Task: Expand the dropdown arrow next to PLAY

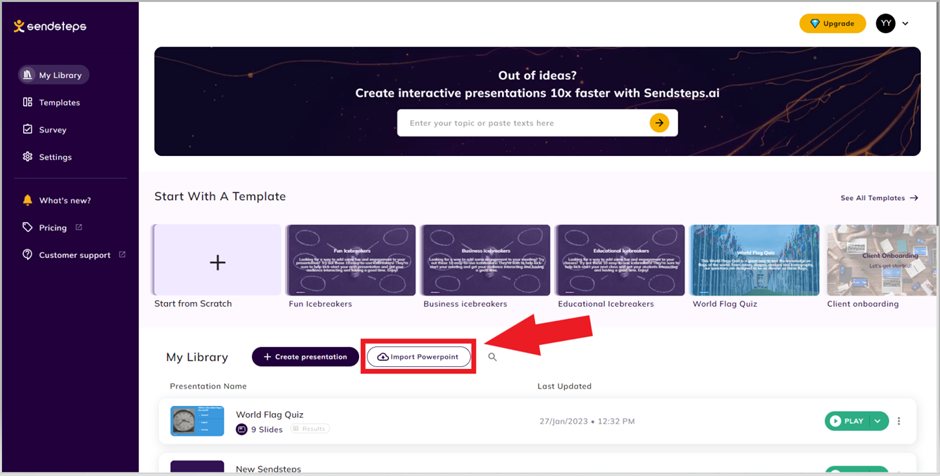Action: pos(878,421)
